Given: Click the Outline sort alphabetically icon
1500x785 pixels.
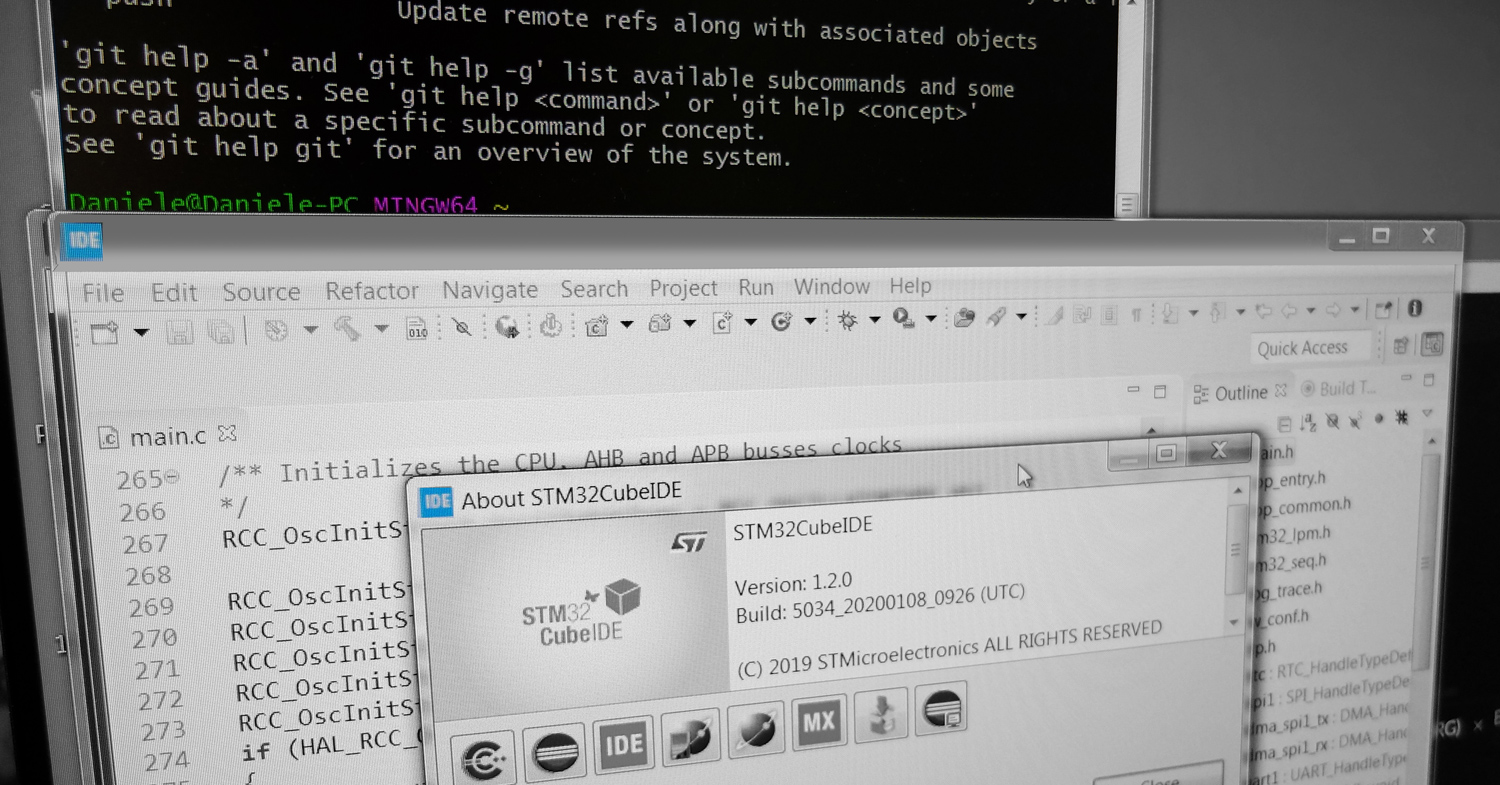Looking at the screenshot, I should 1310,422.
